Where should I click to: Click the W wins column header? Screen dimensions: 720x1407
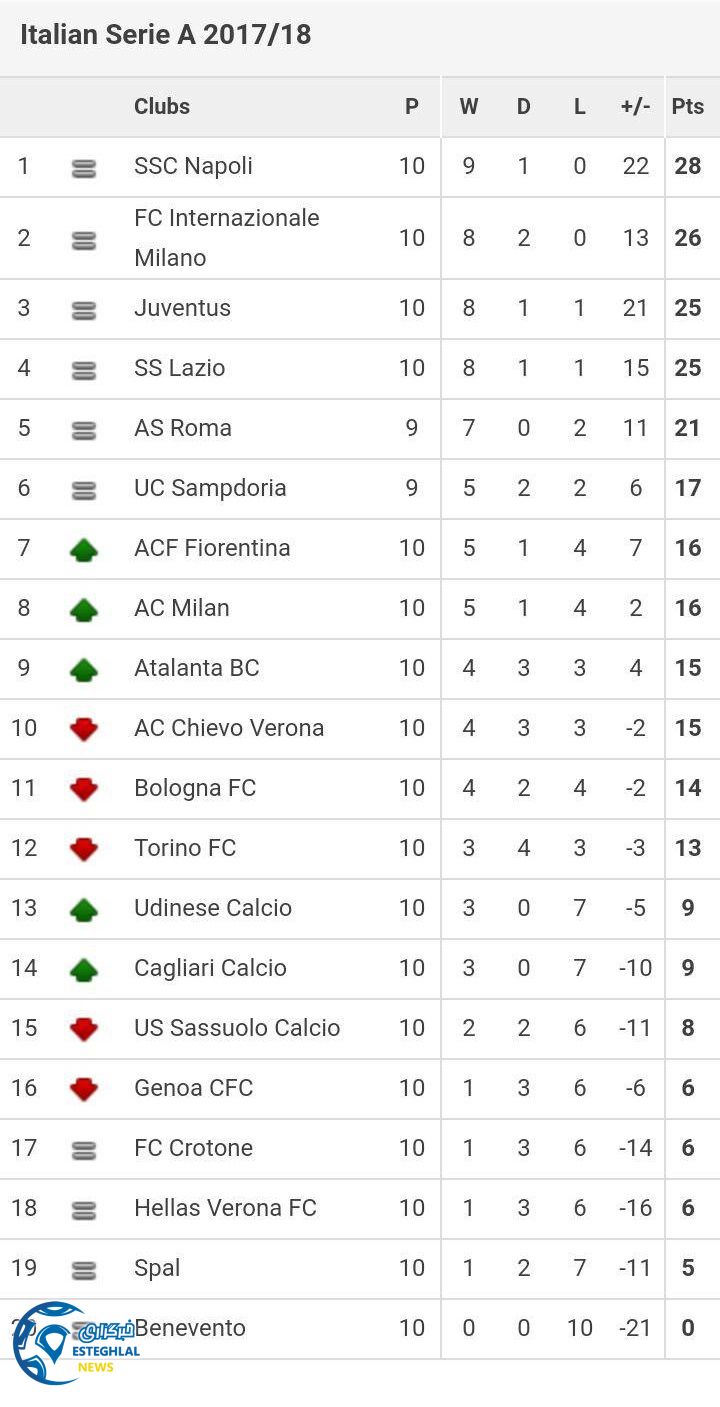(x=468, y=107)
